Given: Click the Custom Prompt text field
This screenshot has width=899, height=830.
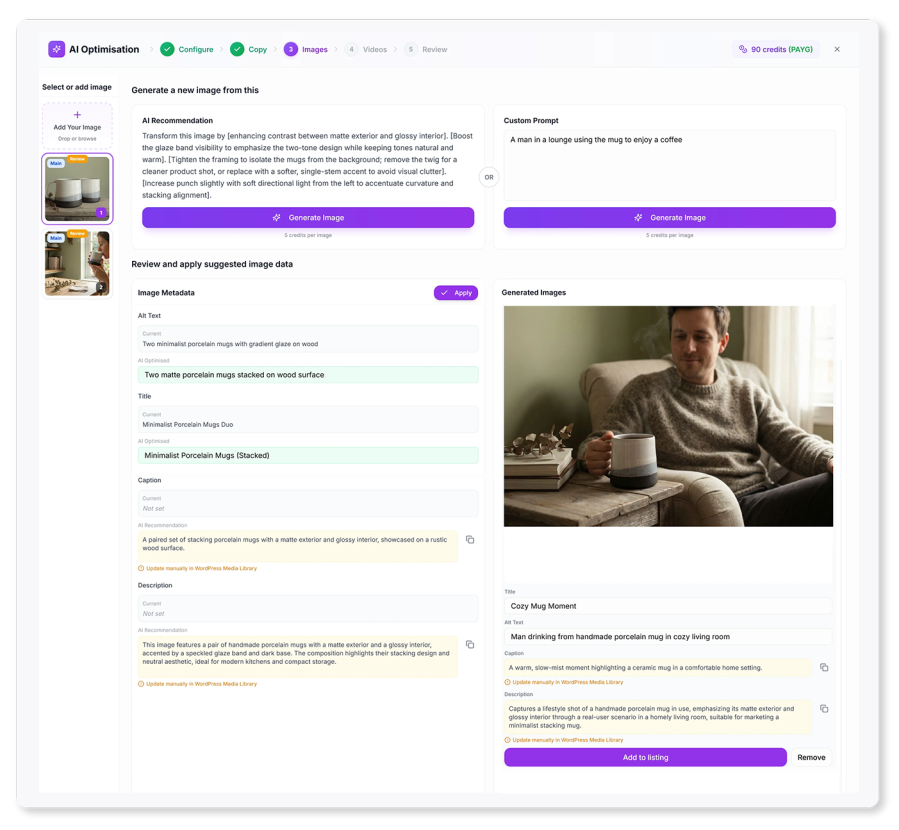Looking at the screenshot, I should click(x=670, y=165).
